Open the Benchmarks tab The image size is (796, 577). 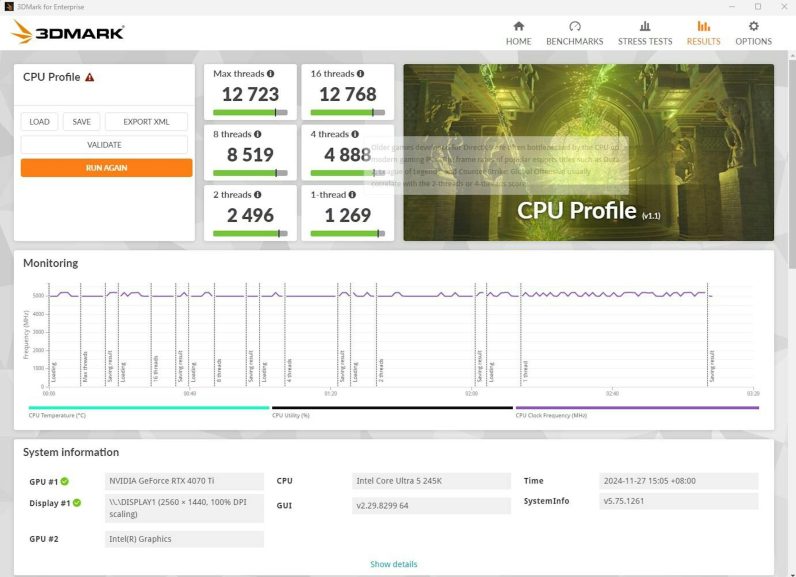click(574, 33)
